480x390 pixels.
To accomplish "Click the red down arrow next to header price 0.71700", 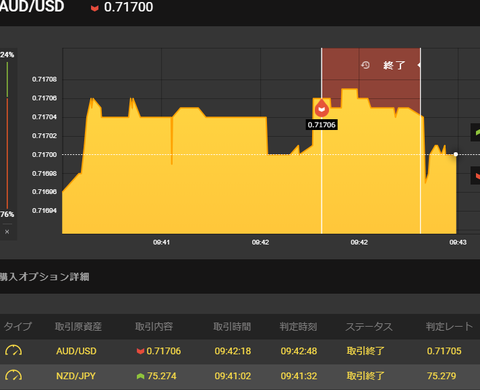I will click(x=95, y=8).
